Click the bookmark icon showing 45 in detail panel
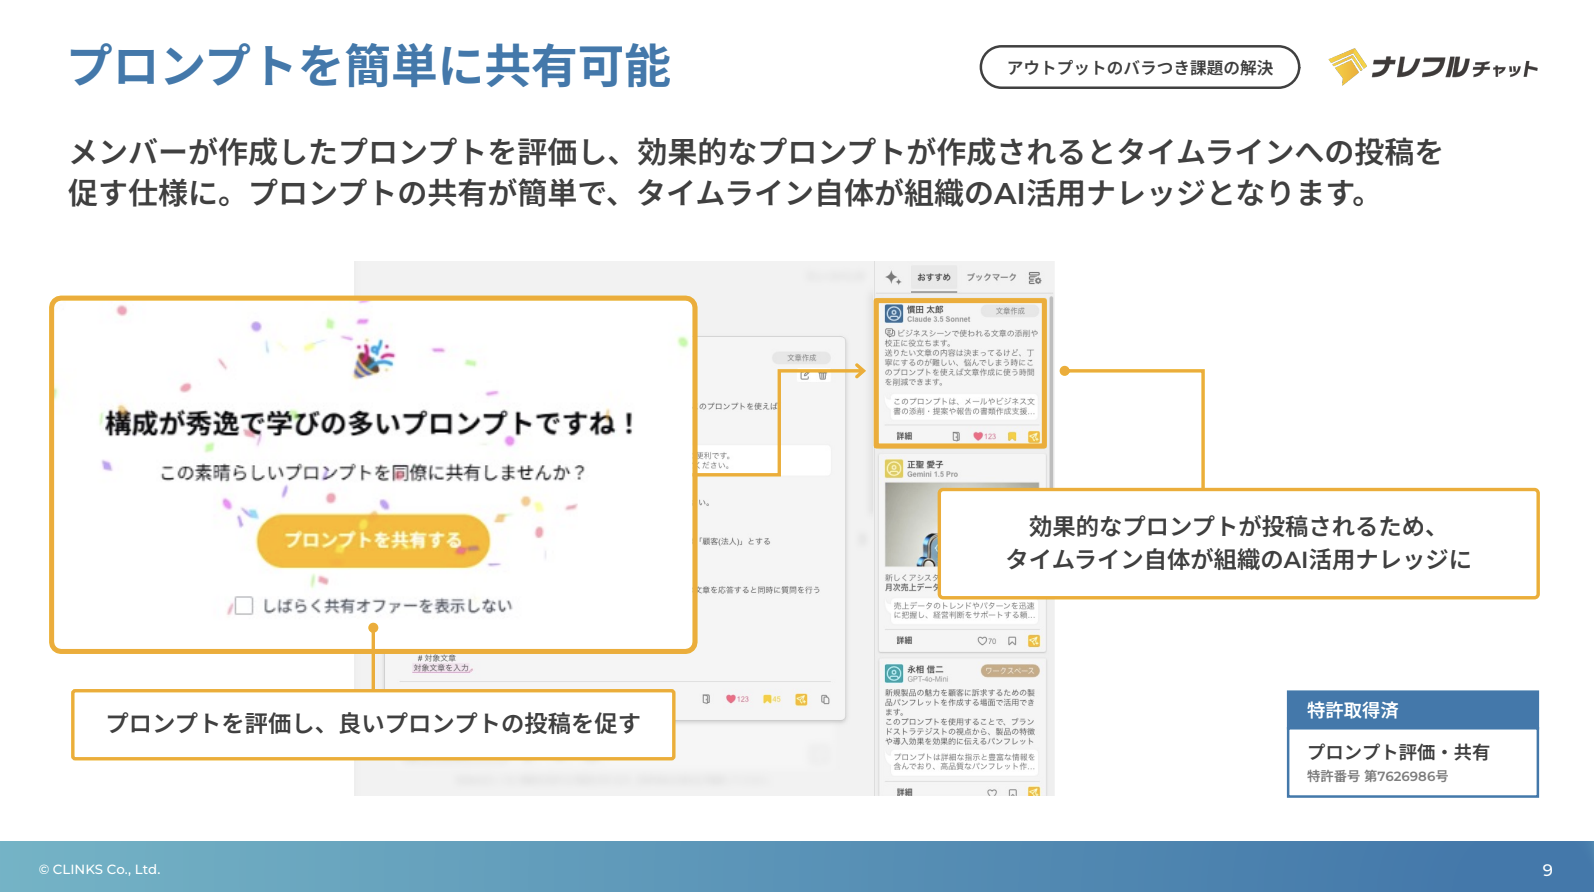Image resolution: width=1594 pixels, height=892 pixels. coord(768,700)
